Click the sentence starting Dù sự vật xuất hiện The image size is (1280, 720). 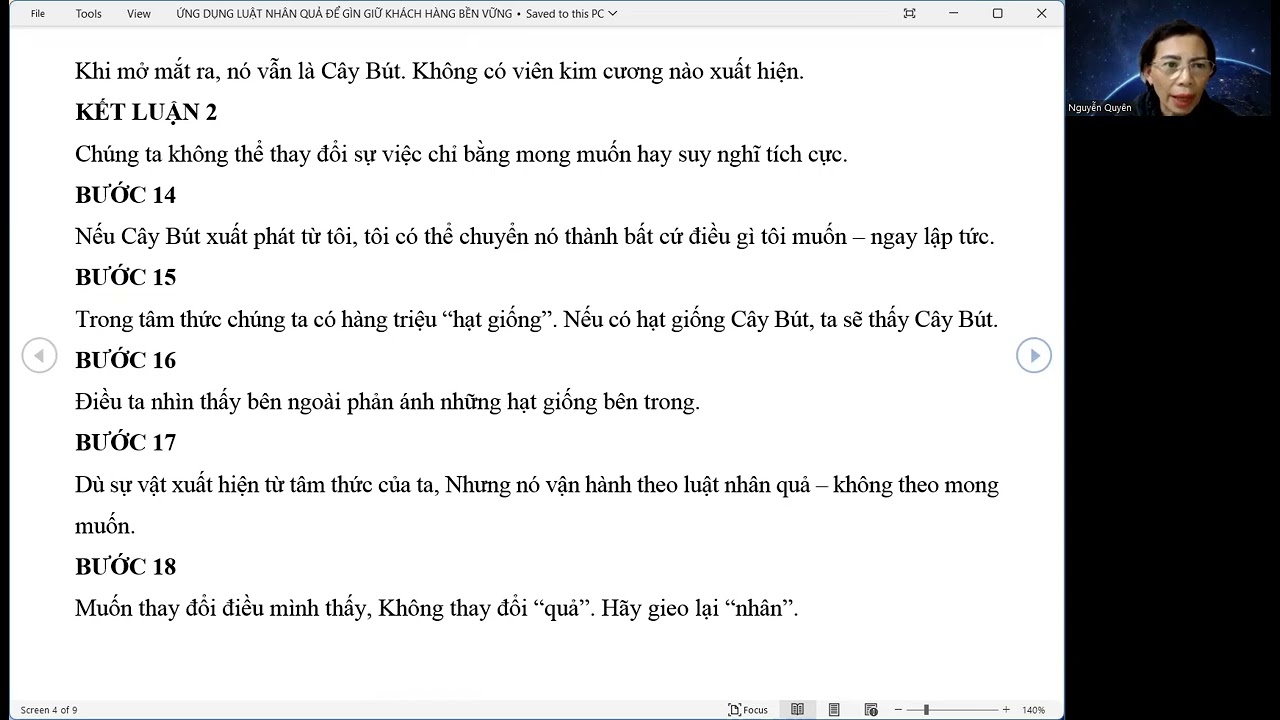(x=537, y=505)
